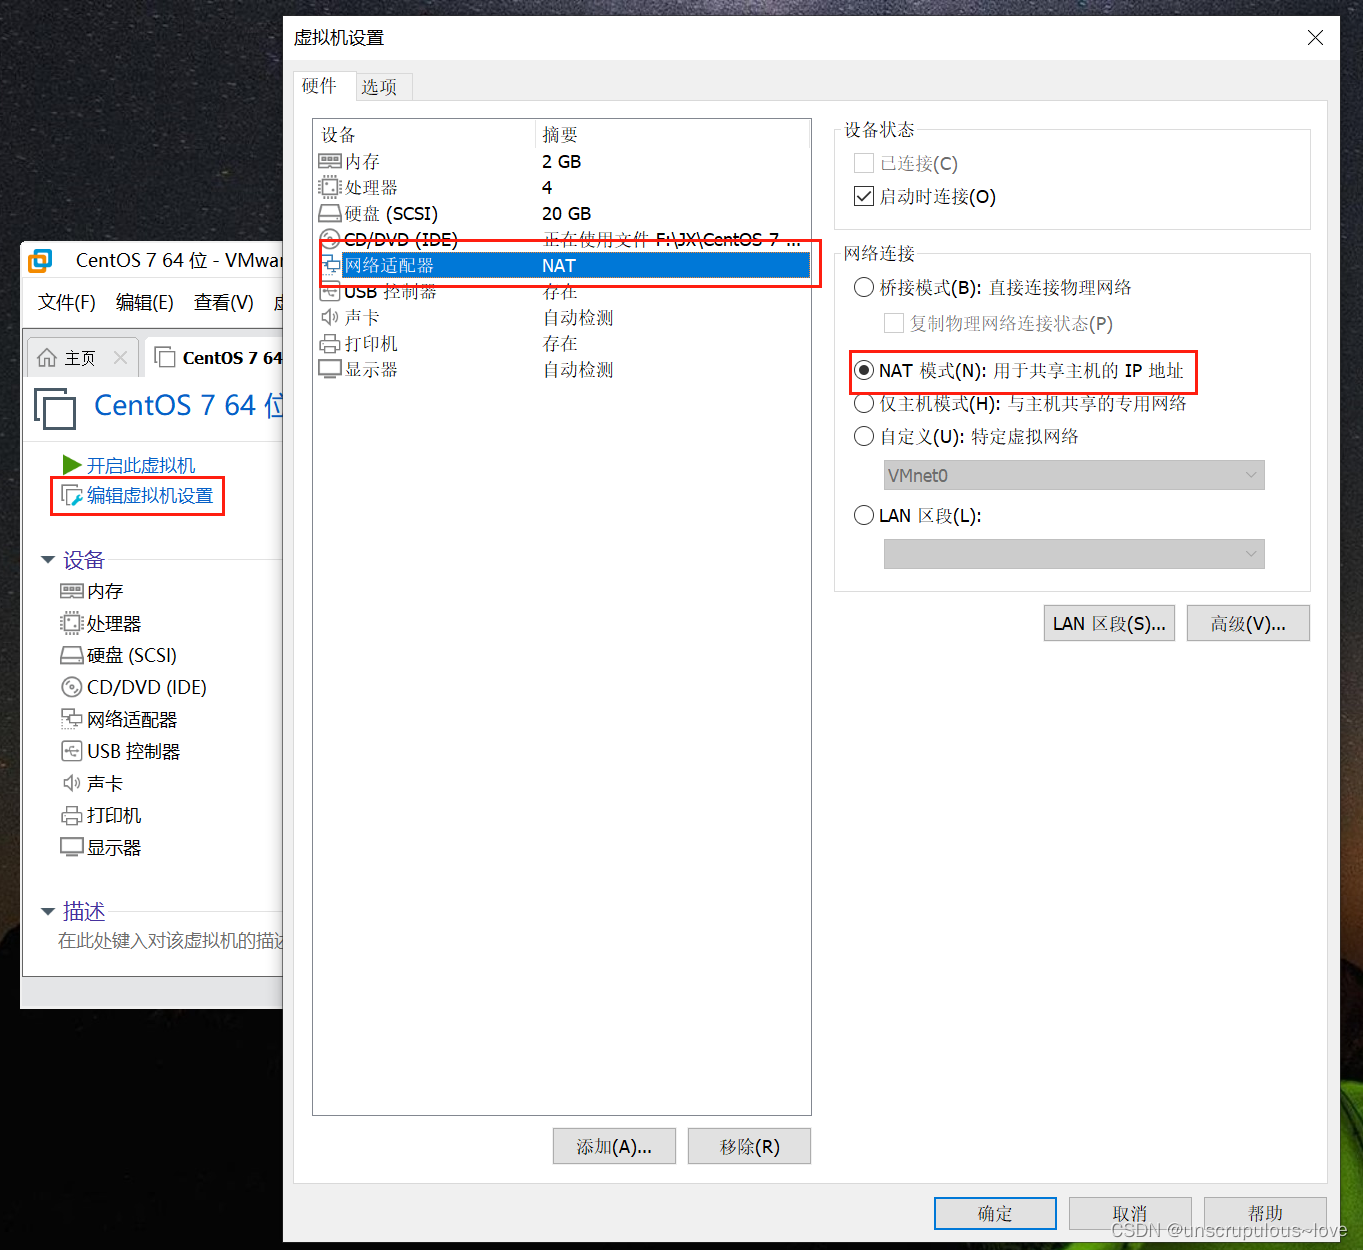Image resolution: width=1363 pixels, height=1250 pixels.
Task: Click the 网络适配器 icon in VMware sidebar
Action: point(71,719)
